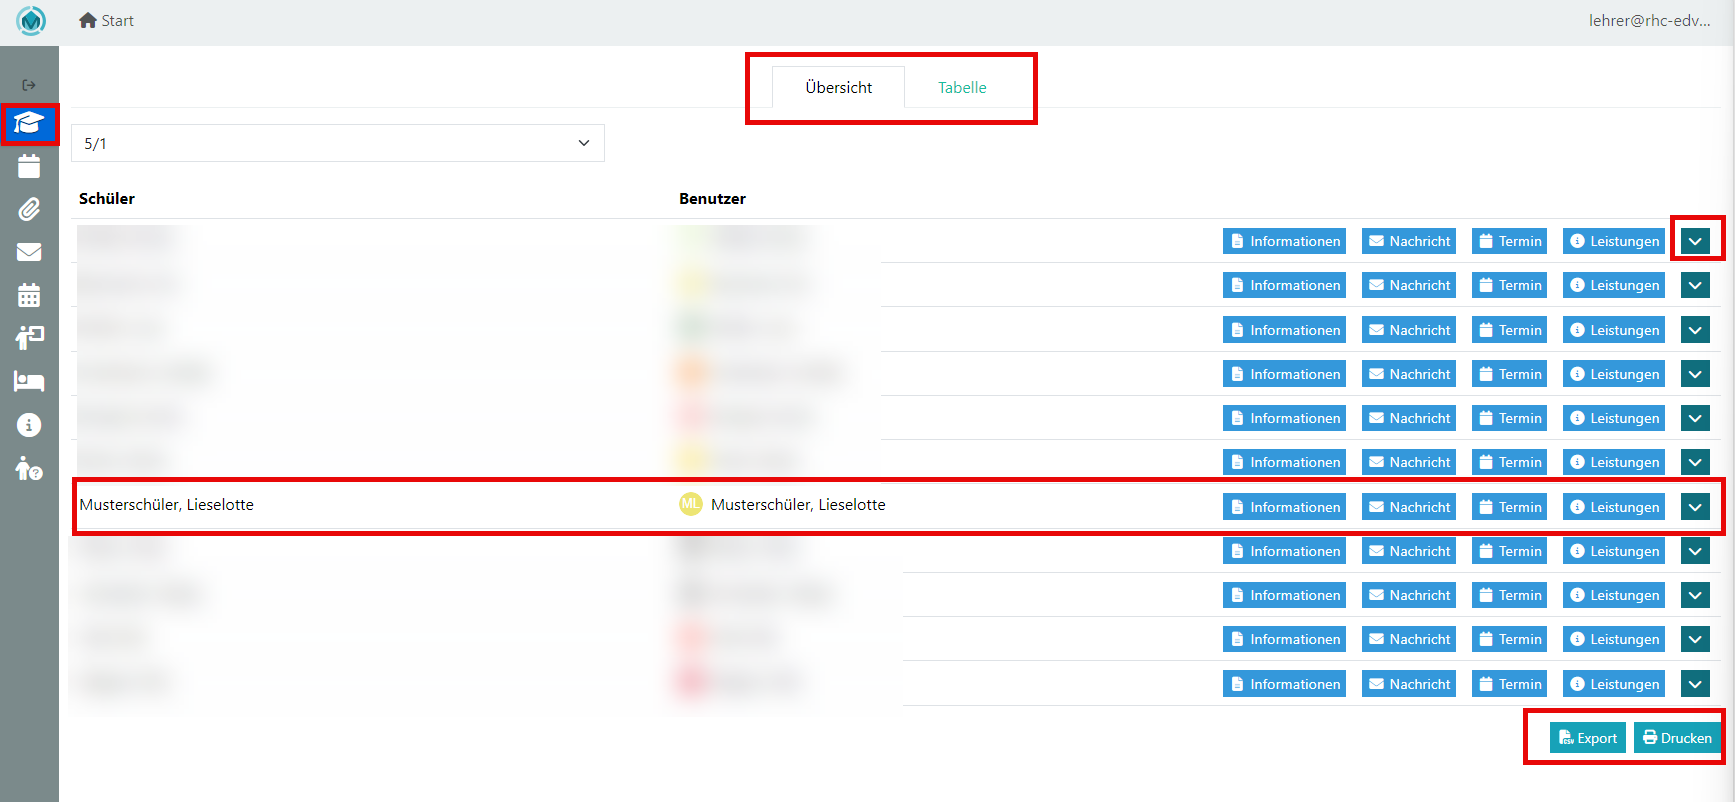Expand chevron in row directly above Lieselotte
This screenshot has width=1735, height=802.
point(1695,462)
